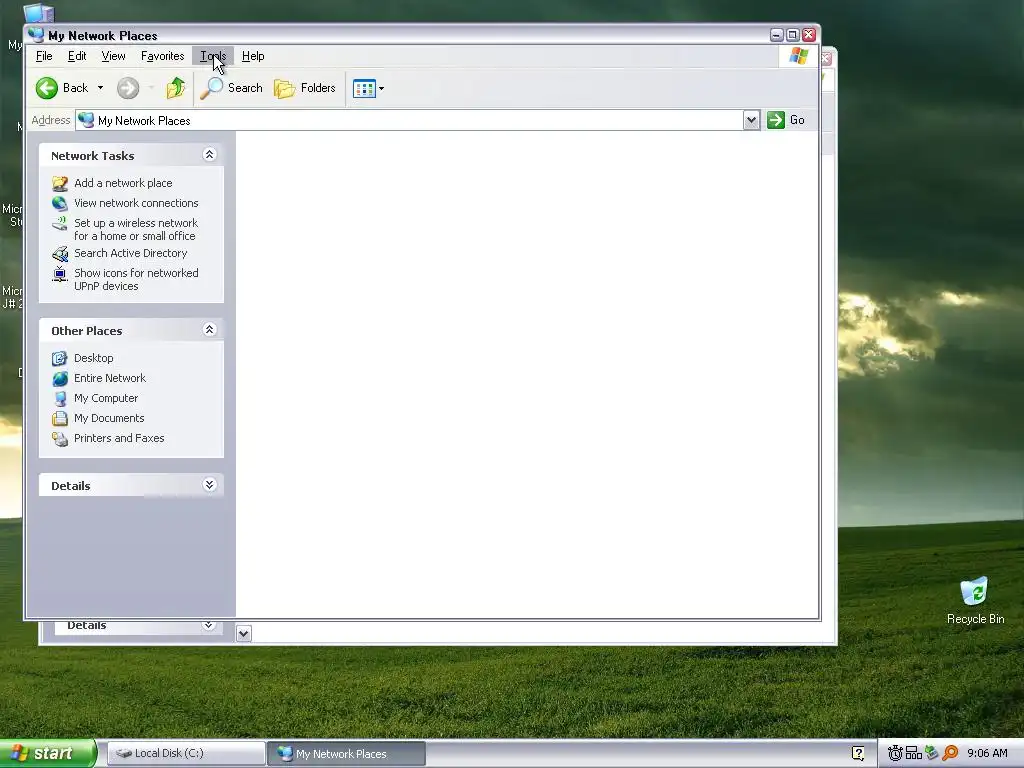This screenshot has width=1024, height=768.
Task: Go up one folder level icon
Action: click(176, 88)
